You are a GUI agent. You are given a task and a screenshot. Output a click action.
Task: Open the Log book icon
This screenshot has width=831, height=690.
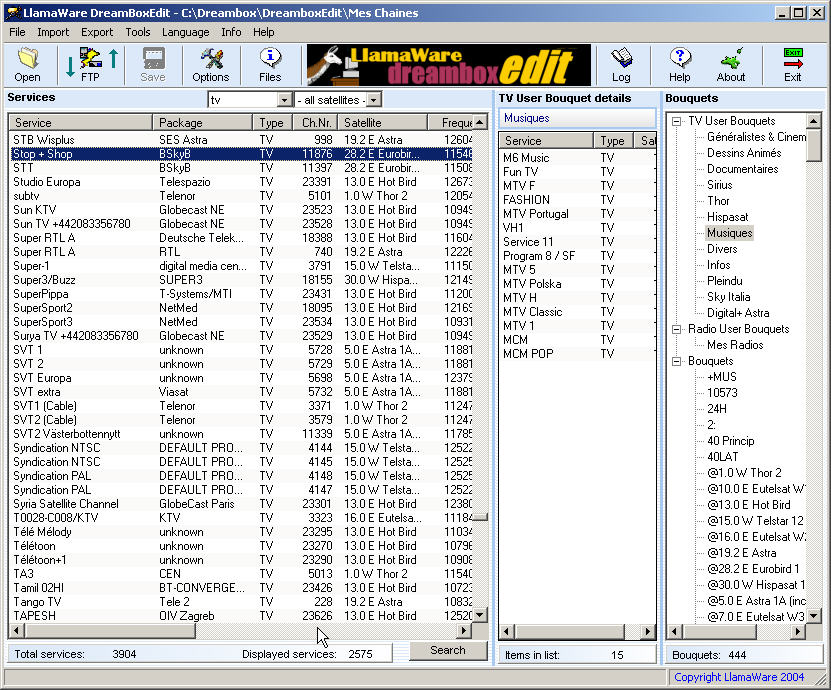pos(621,65)
